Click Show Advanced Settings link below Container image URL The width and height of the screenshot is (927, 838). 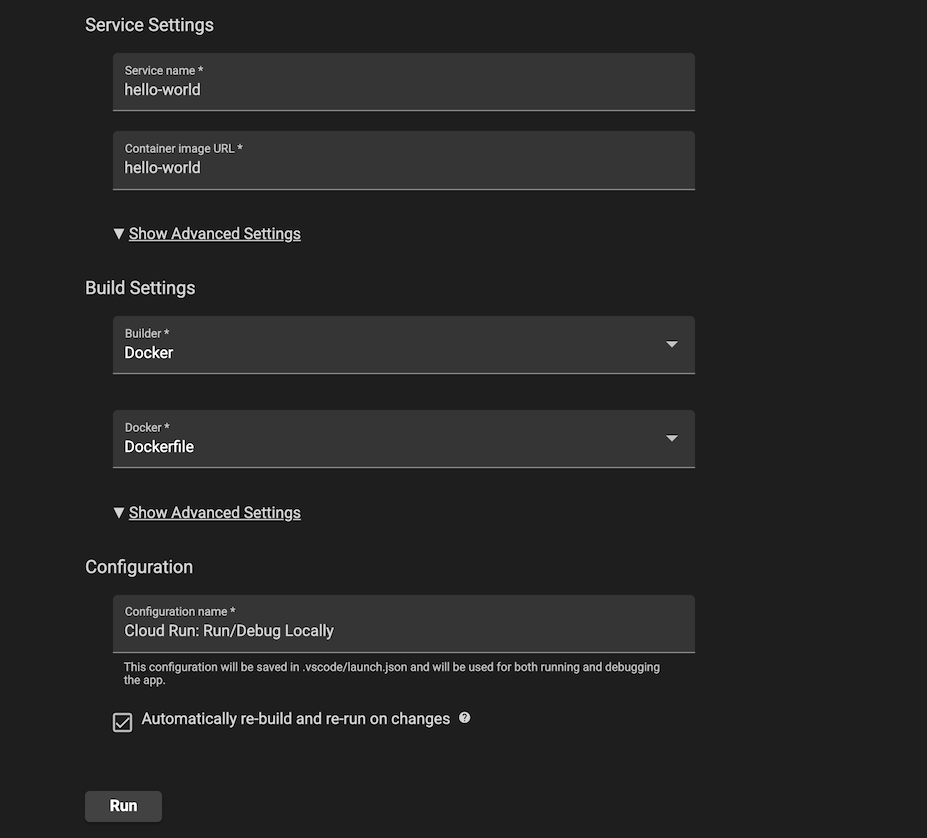(214, 233)
